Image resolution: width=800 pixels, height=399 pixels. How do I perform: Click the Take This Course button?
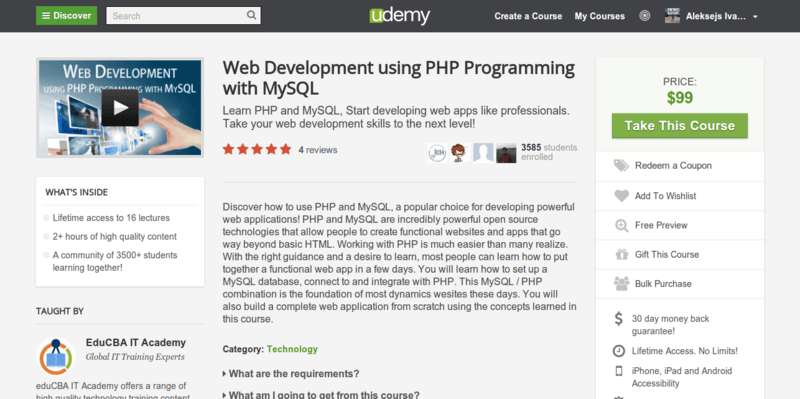click(680, 126)
